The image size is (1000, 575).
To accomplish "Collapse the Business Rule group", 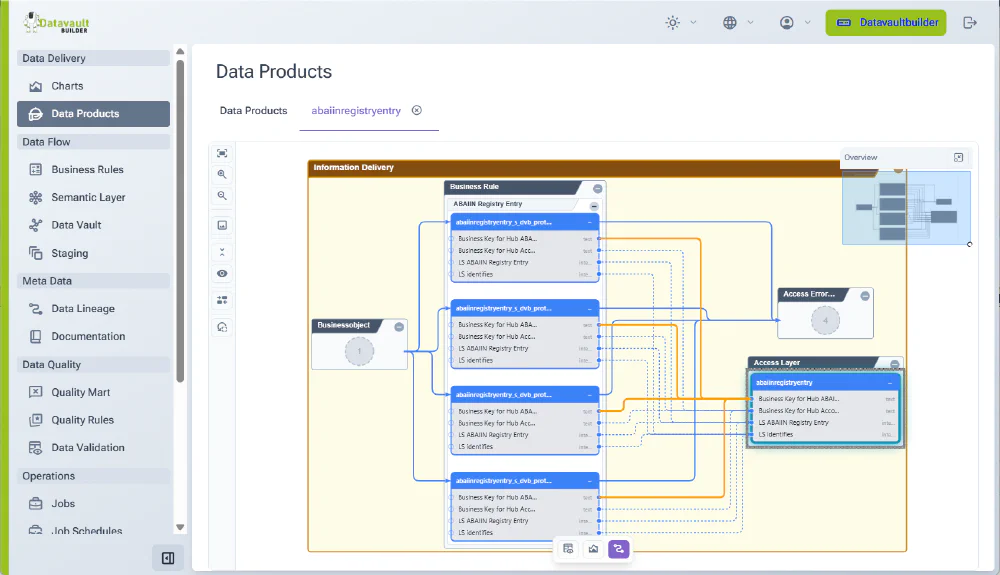I will pyautogui.click(x=598, y=189).
